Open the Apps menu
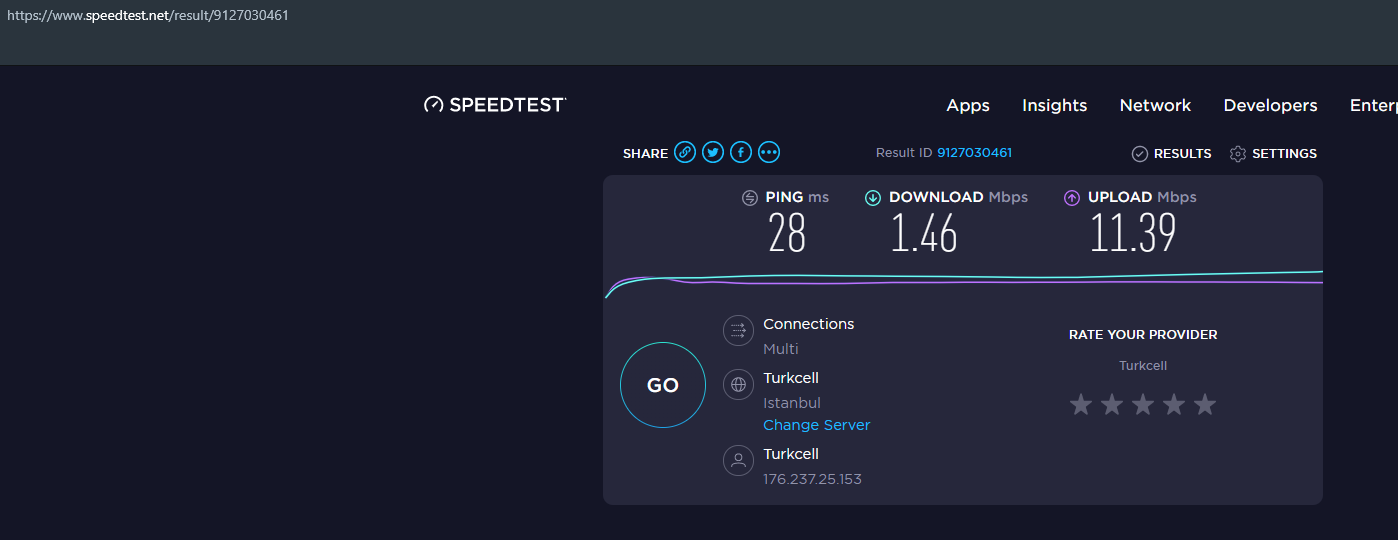1398x540 pixels. point(968,105)
